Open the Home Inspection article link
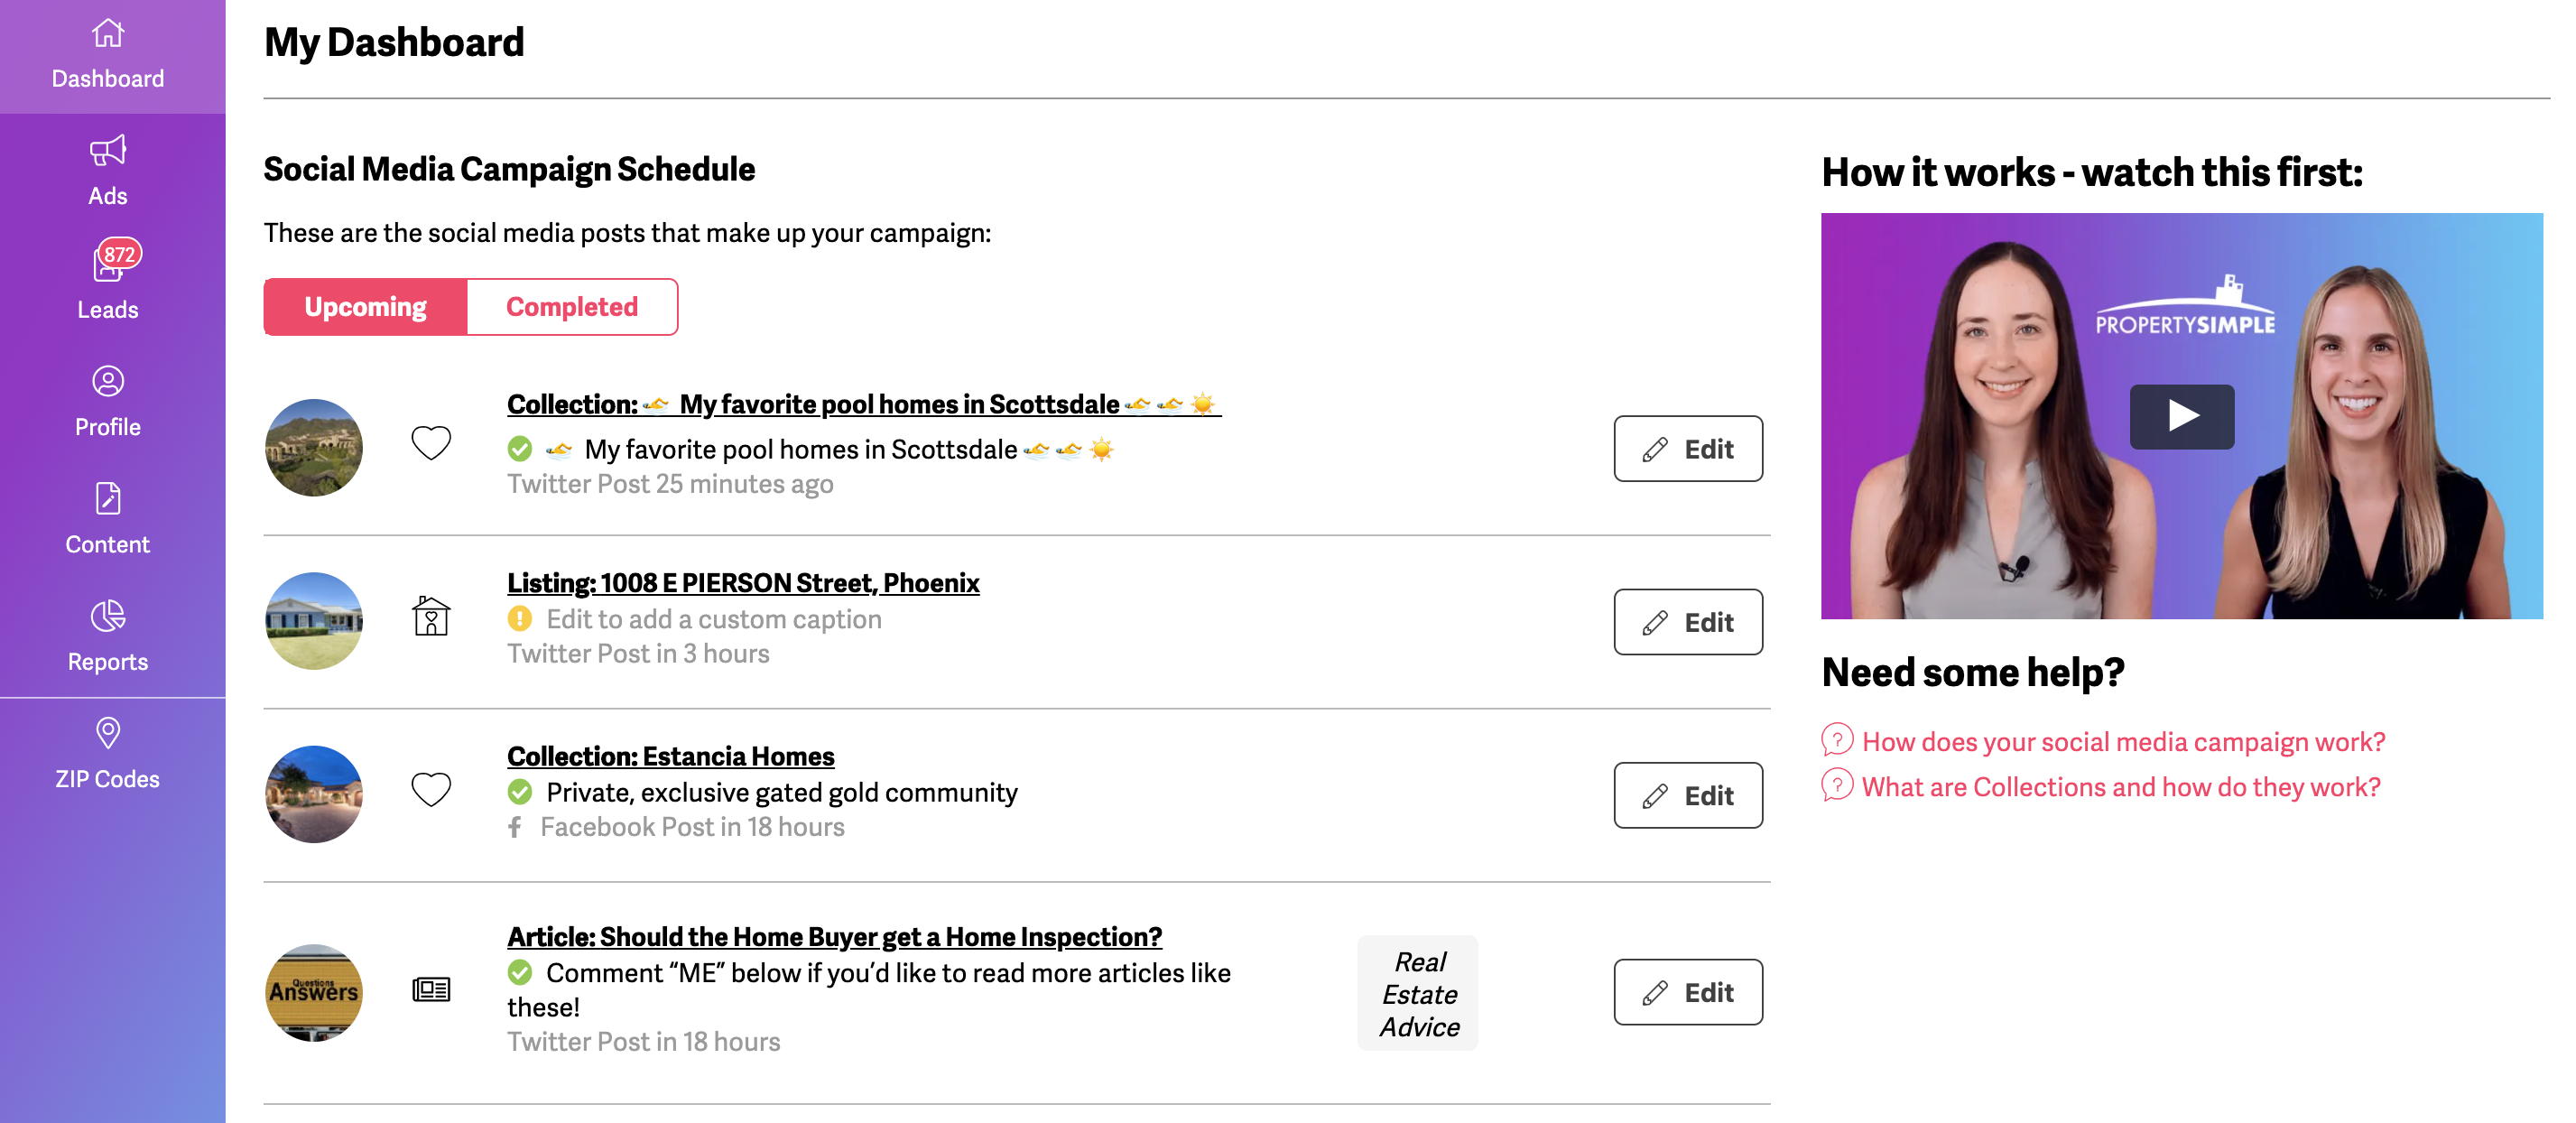 834,937
